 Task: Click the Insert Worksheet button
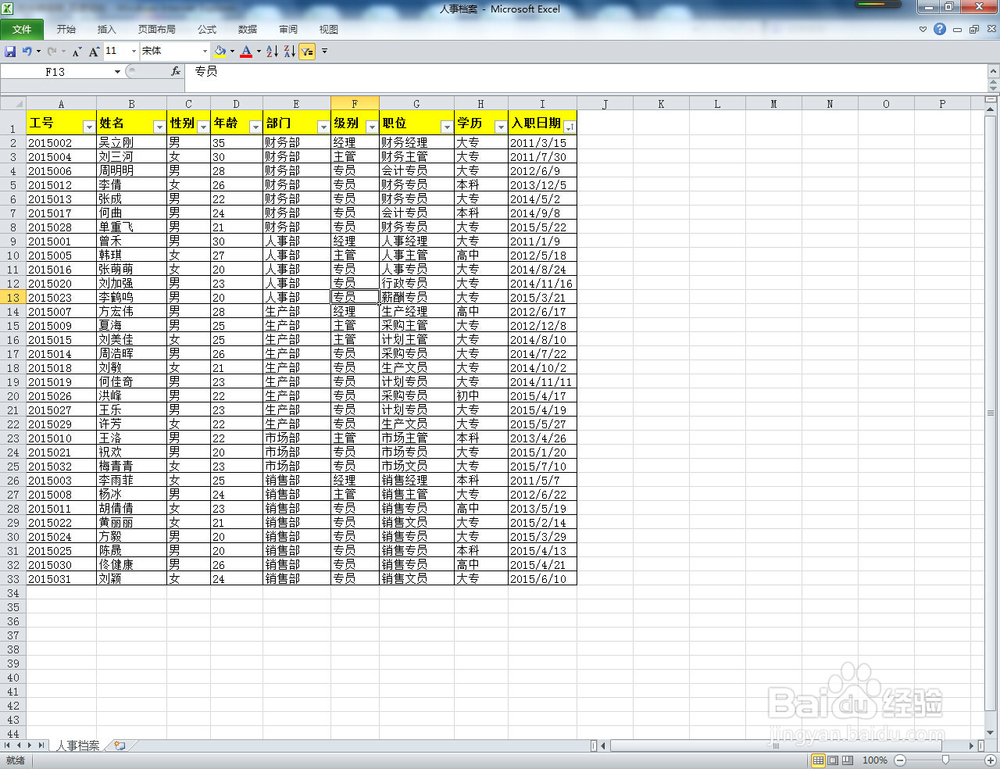[x=118, y=745]
